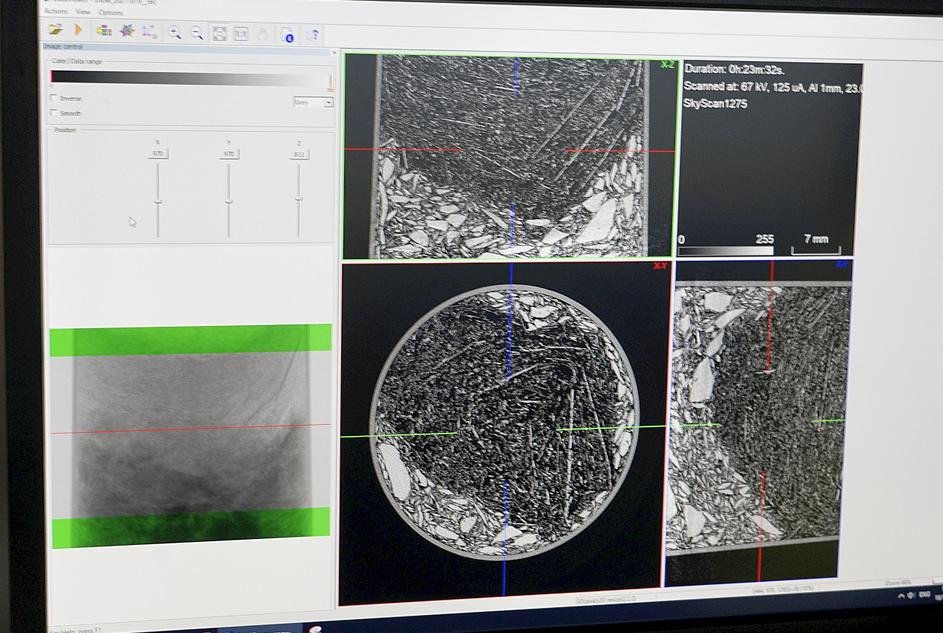Open the Actions menu
Image resolution: width=943 pixels, height=633 pixels.
(x=56, y=12)
